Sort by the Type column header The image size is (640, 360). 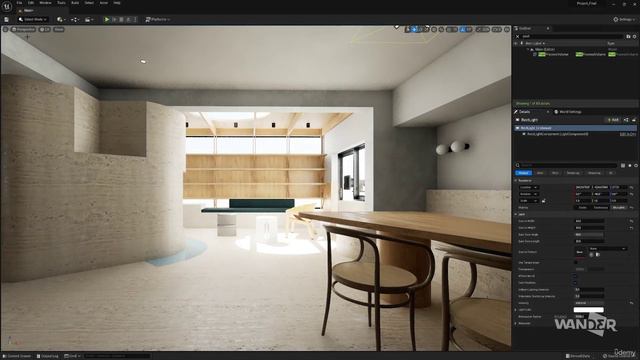[611, 43]
